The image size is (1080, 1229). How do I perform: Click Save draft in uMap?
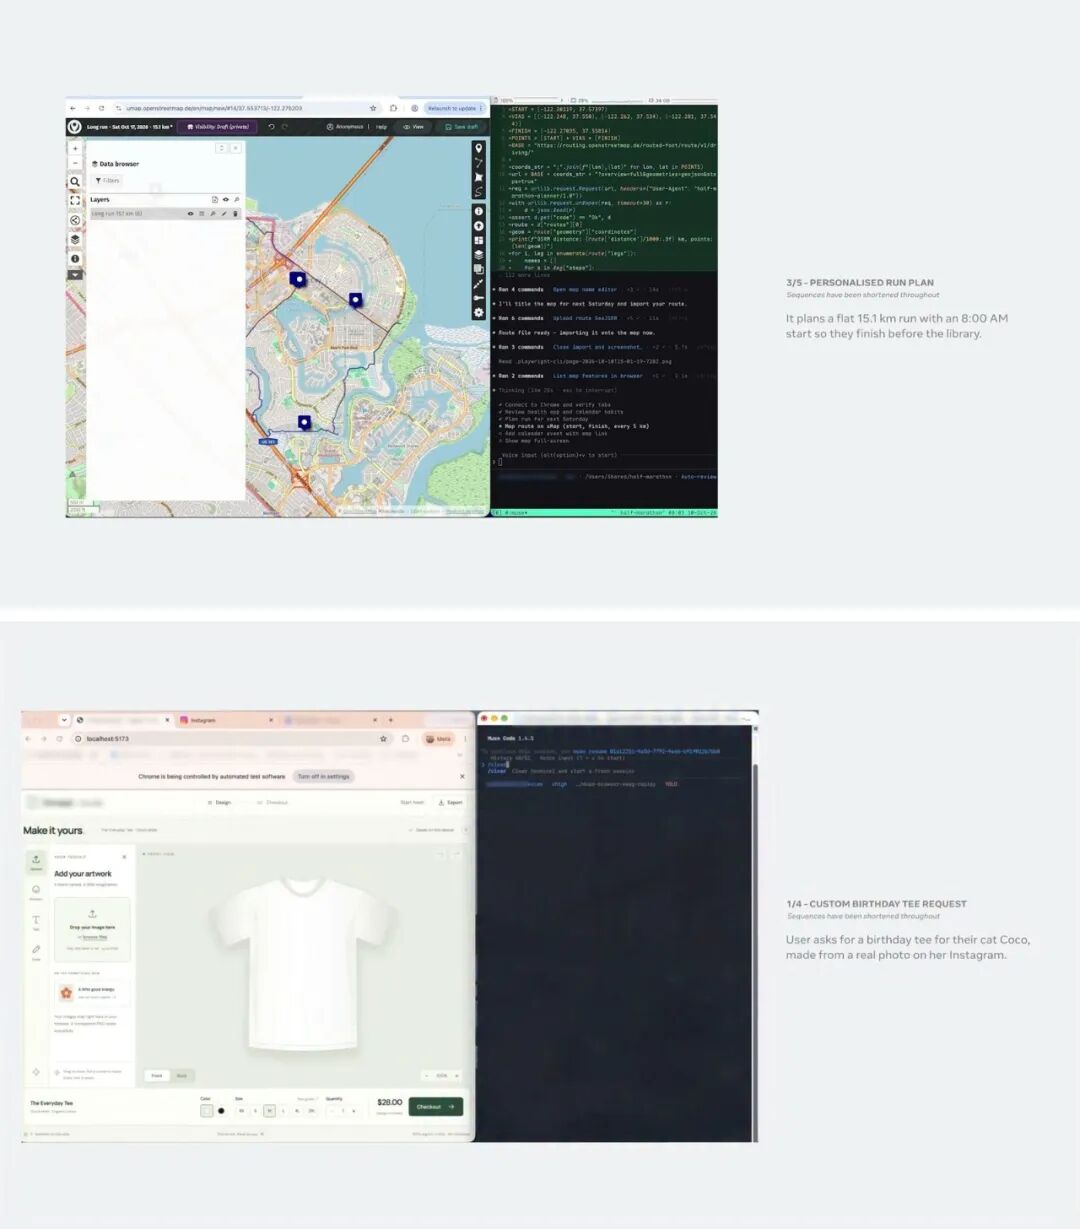[462, 127]
